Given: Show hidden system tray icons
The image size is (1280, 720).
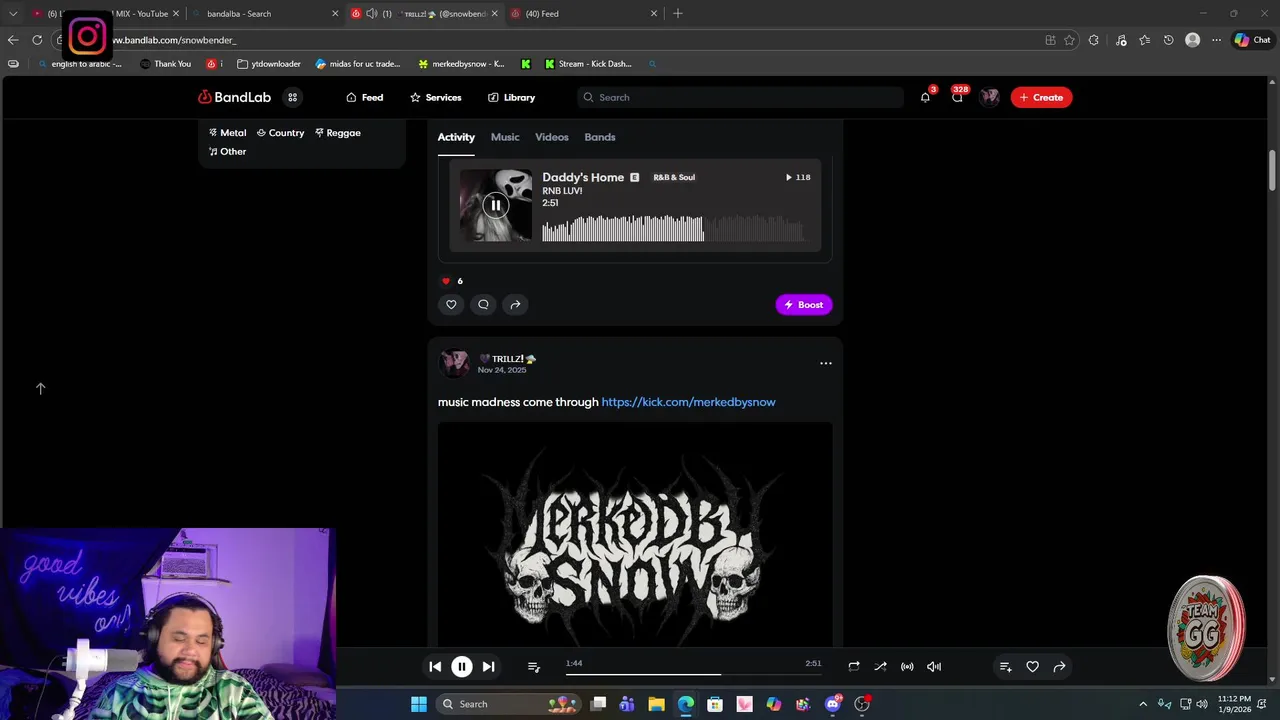Looking at the screenshot, I should pos(1143,704).
